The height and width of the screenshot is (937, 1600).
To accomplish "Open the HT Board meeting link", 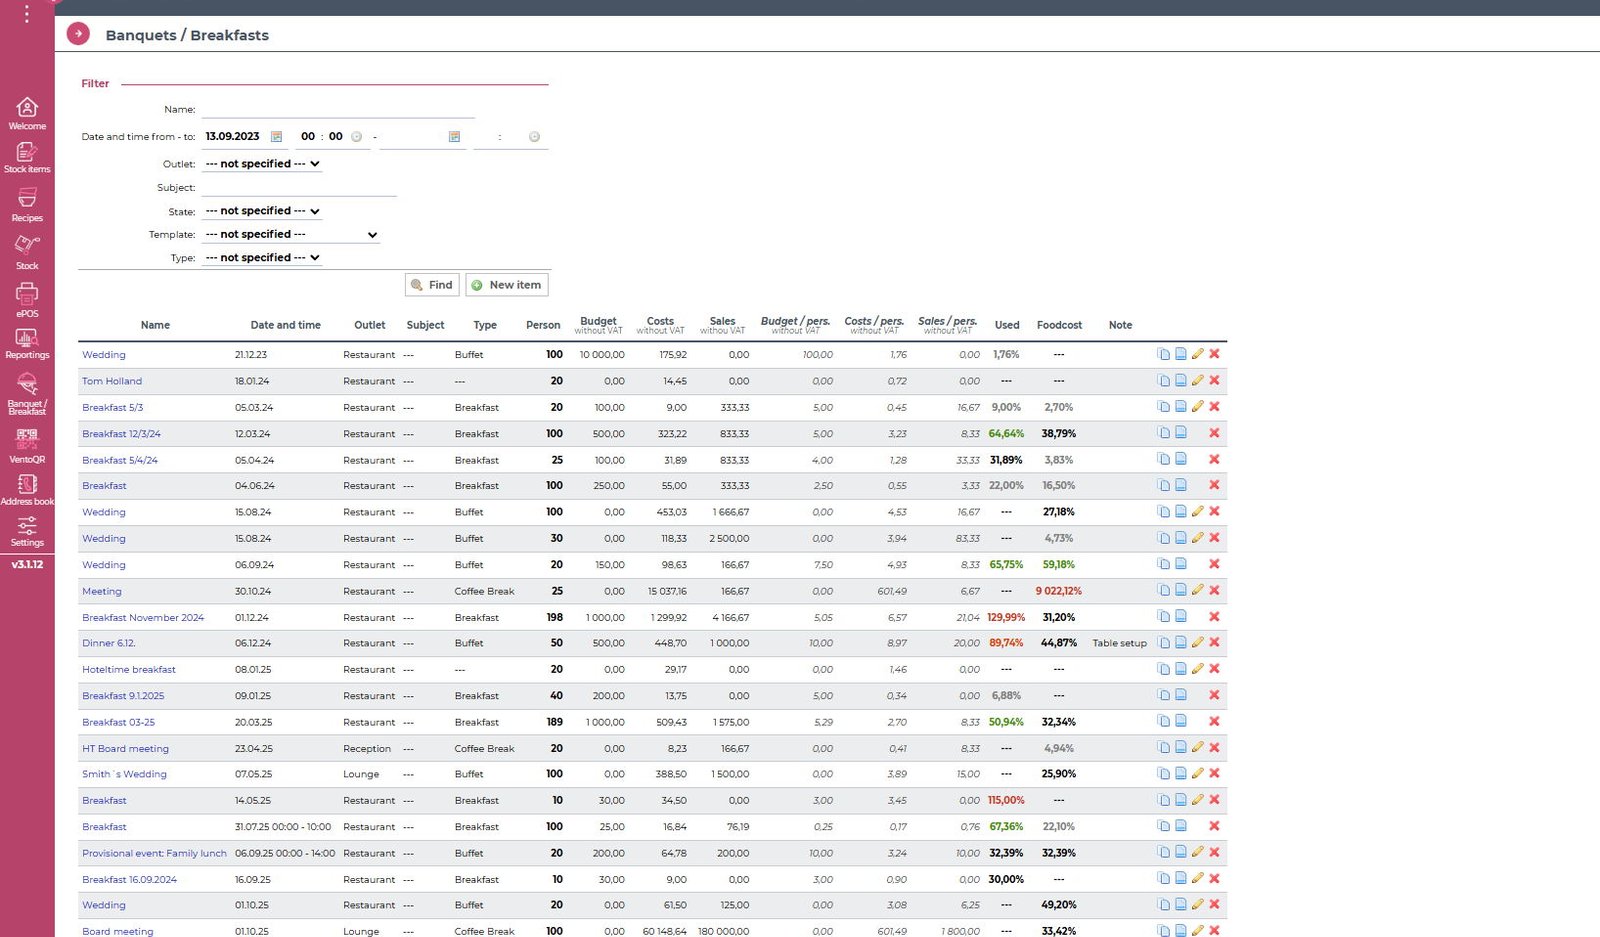I will [x=125, y=749].
